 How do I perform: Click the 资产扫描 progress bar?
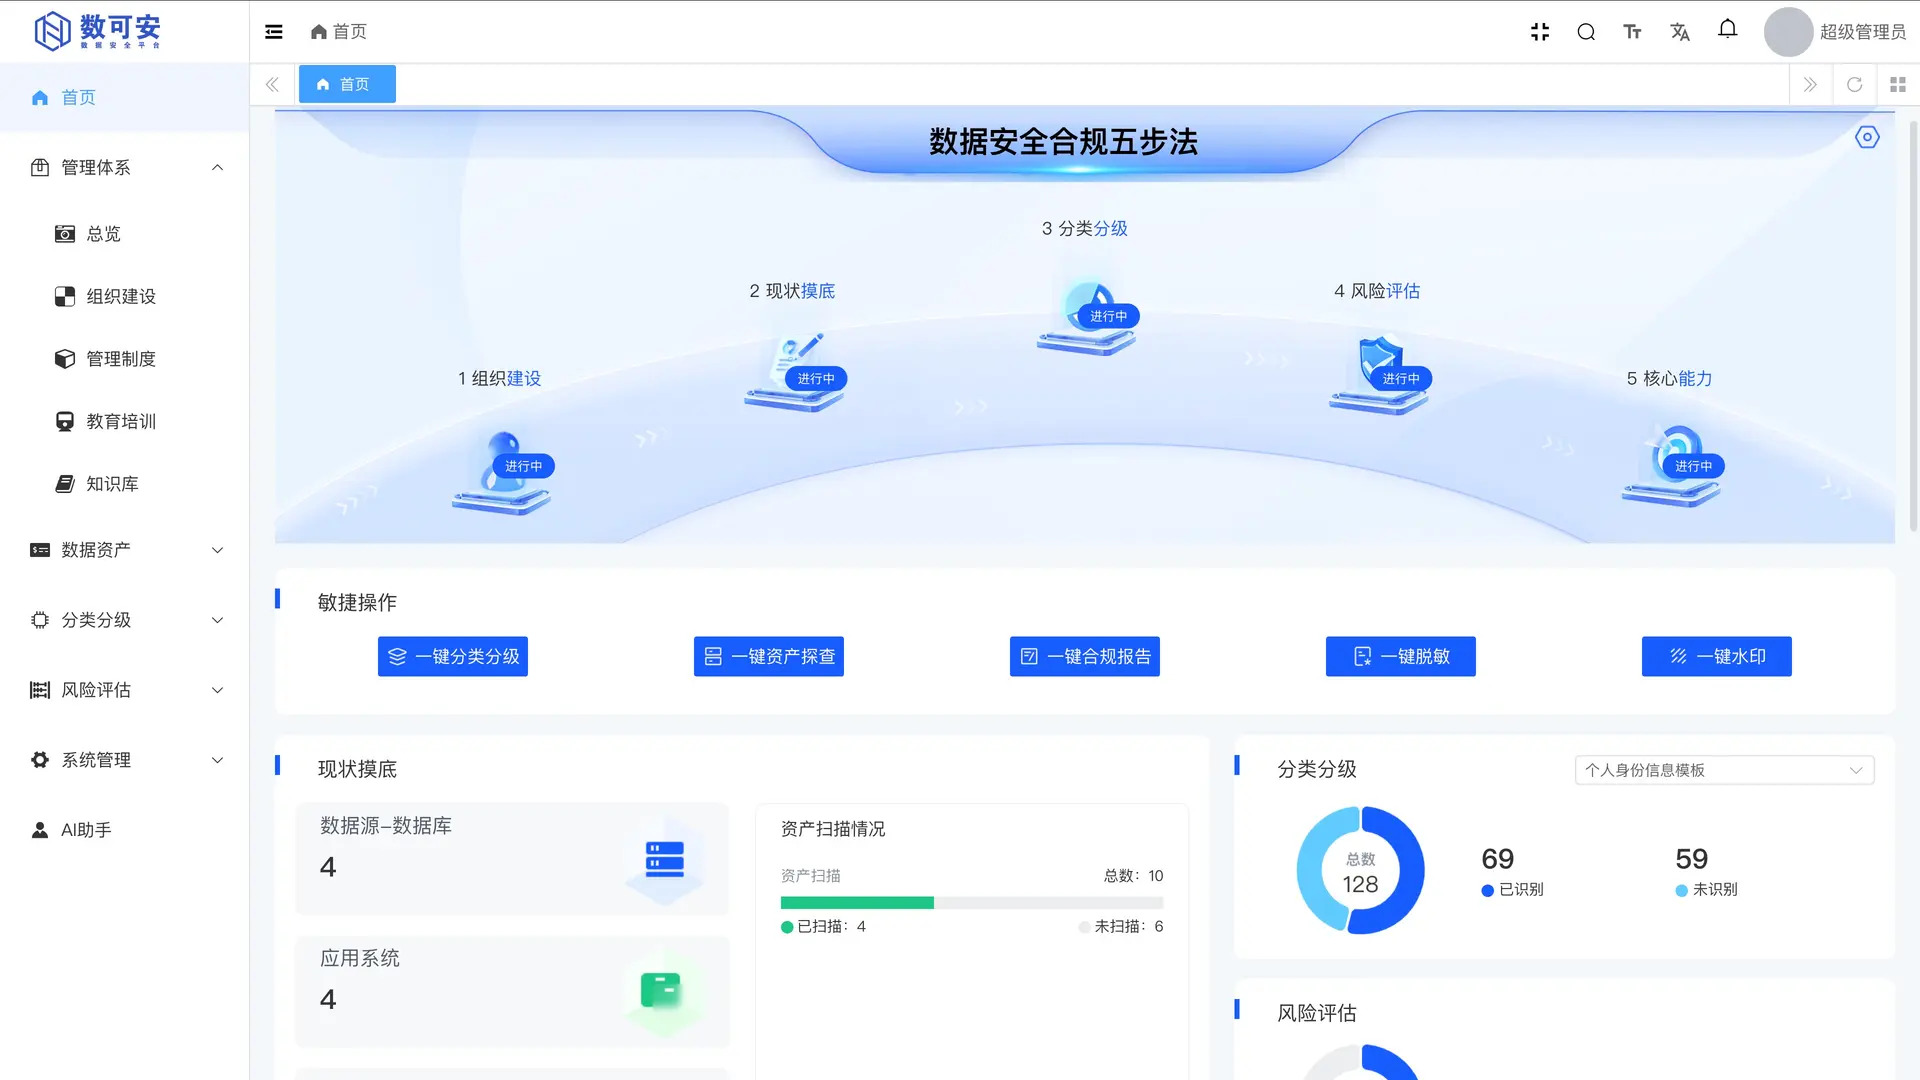[972, 903]
